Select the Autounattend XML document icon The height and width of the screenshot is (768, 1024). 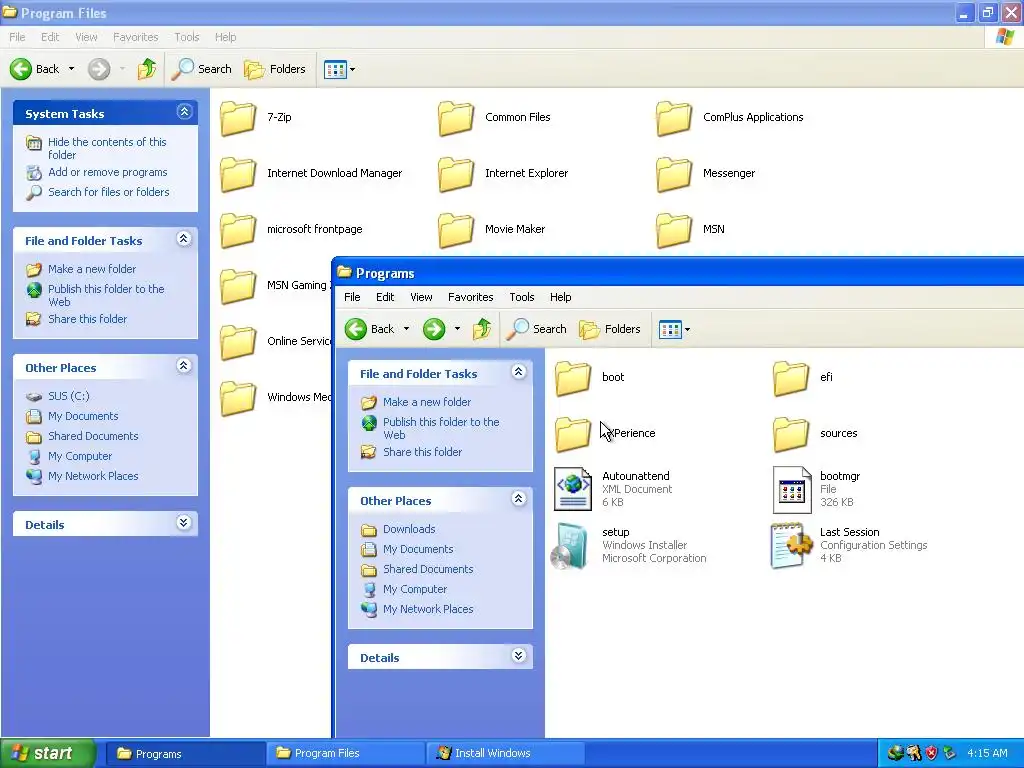(573, 489)
